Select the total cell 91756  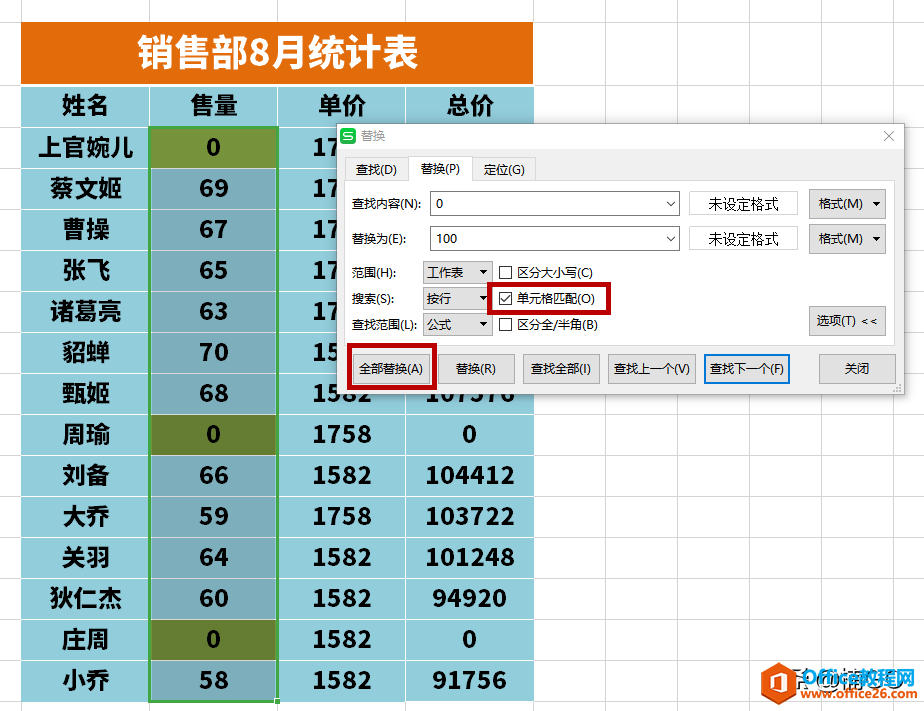pos(470,680)
